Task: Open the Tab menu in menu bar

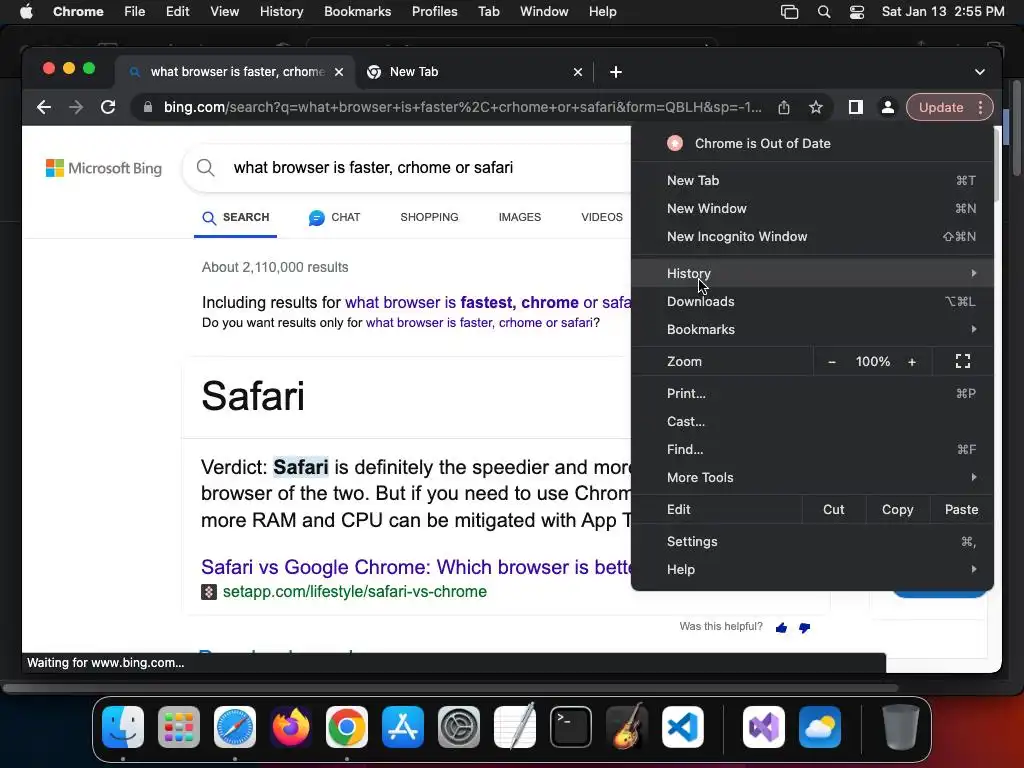Action: tap(488, 12)
